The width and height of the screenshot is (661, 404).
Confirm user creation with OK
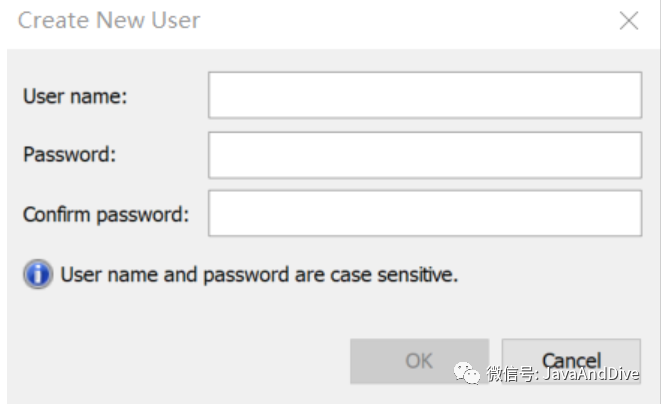coord(419,361)
